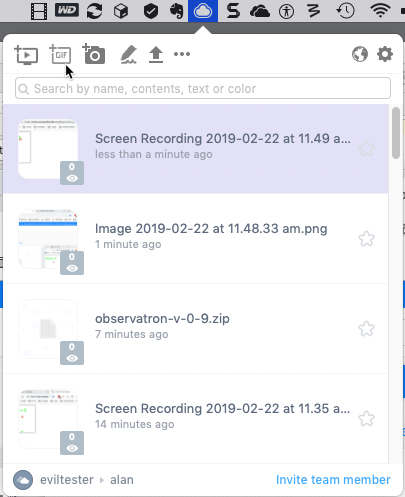Open Evernote elephant icon in menu bar
This screenshot has width=405, height=497.
(176, 11)
